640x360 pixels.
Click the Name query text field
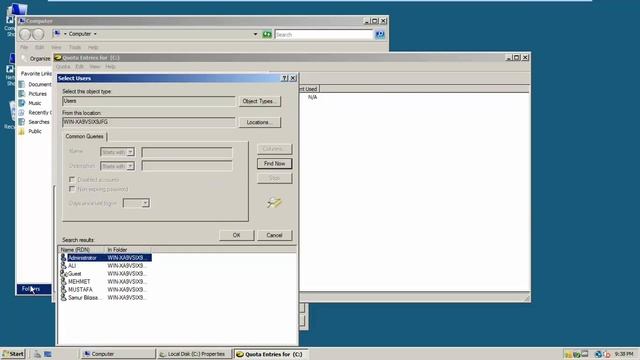click(187, 152)
